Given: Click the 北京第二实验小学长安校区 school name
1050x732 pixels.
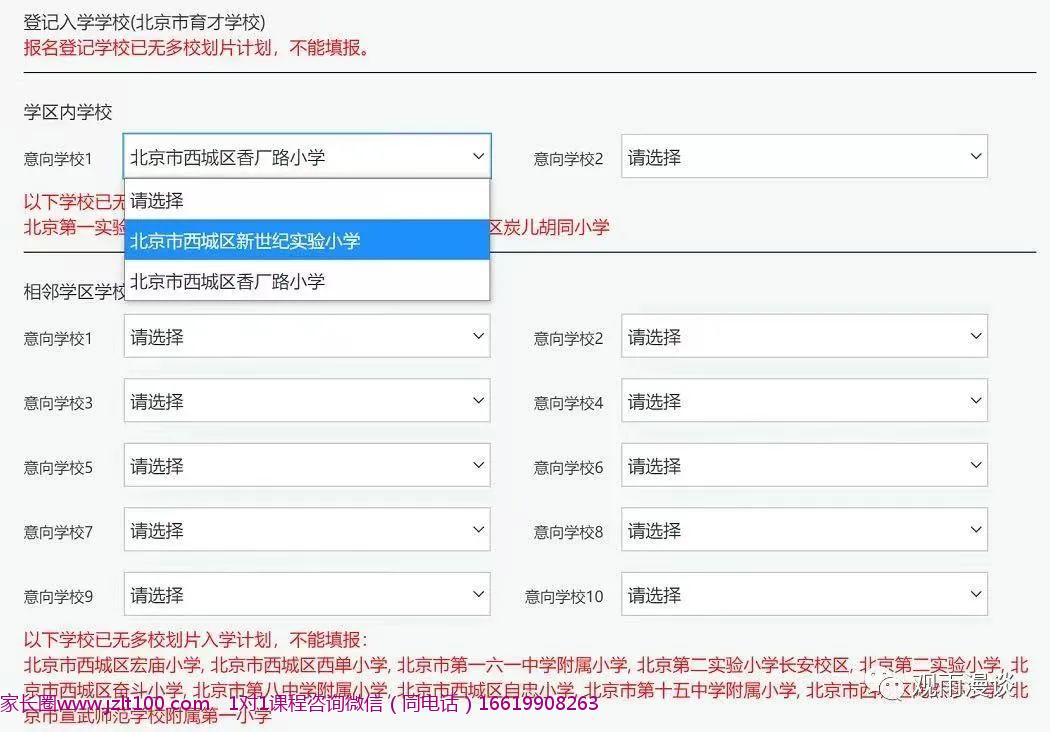Looking at the screenshot, I should click(743, 664).
